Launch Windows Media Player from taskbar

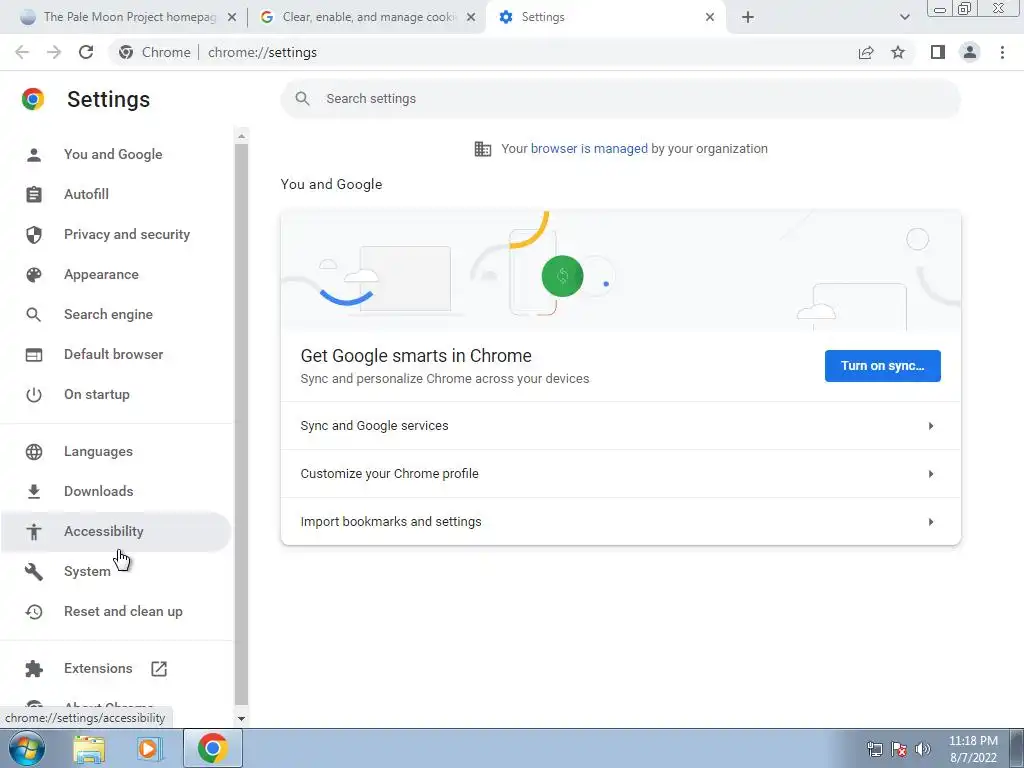(x=148, y=749)
